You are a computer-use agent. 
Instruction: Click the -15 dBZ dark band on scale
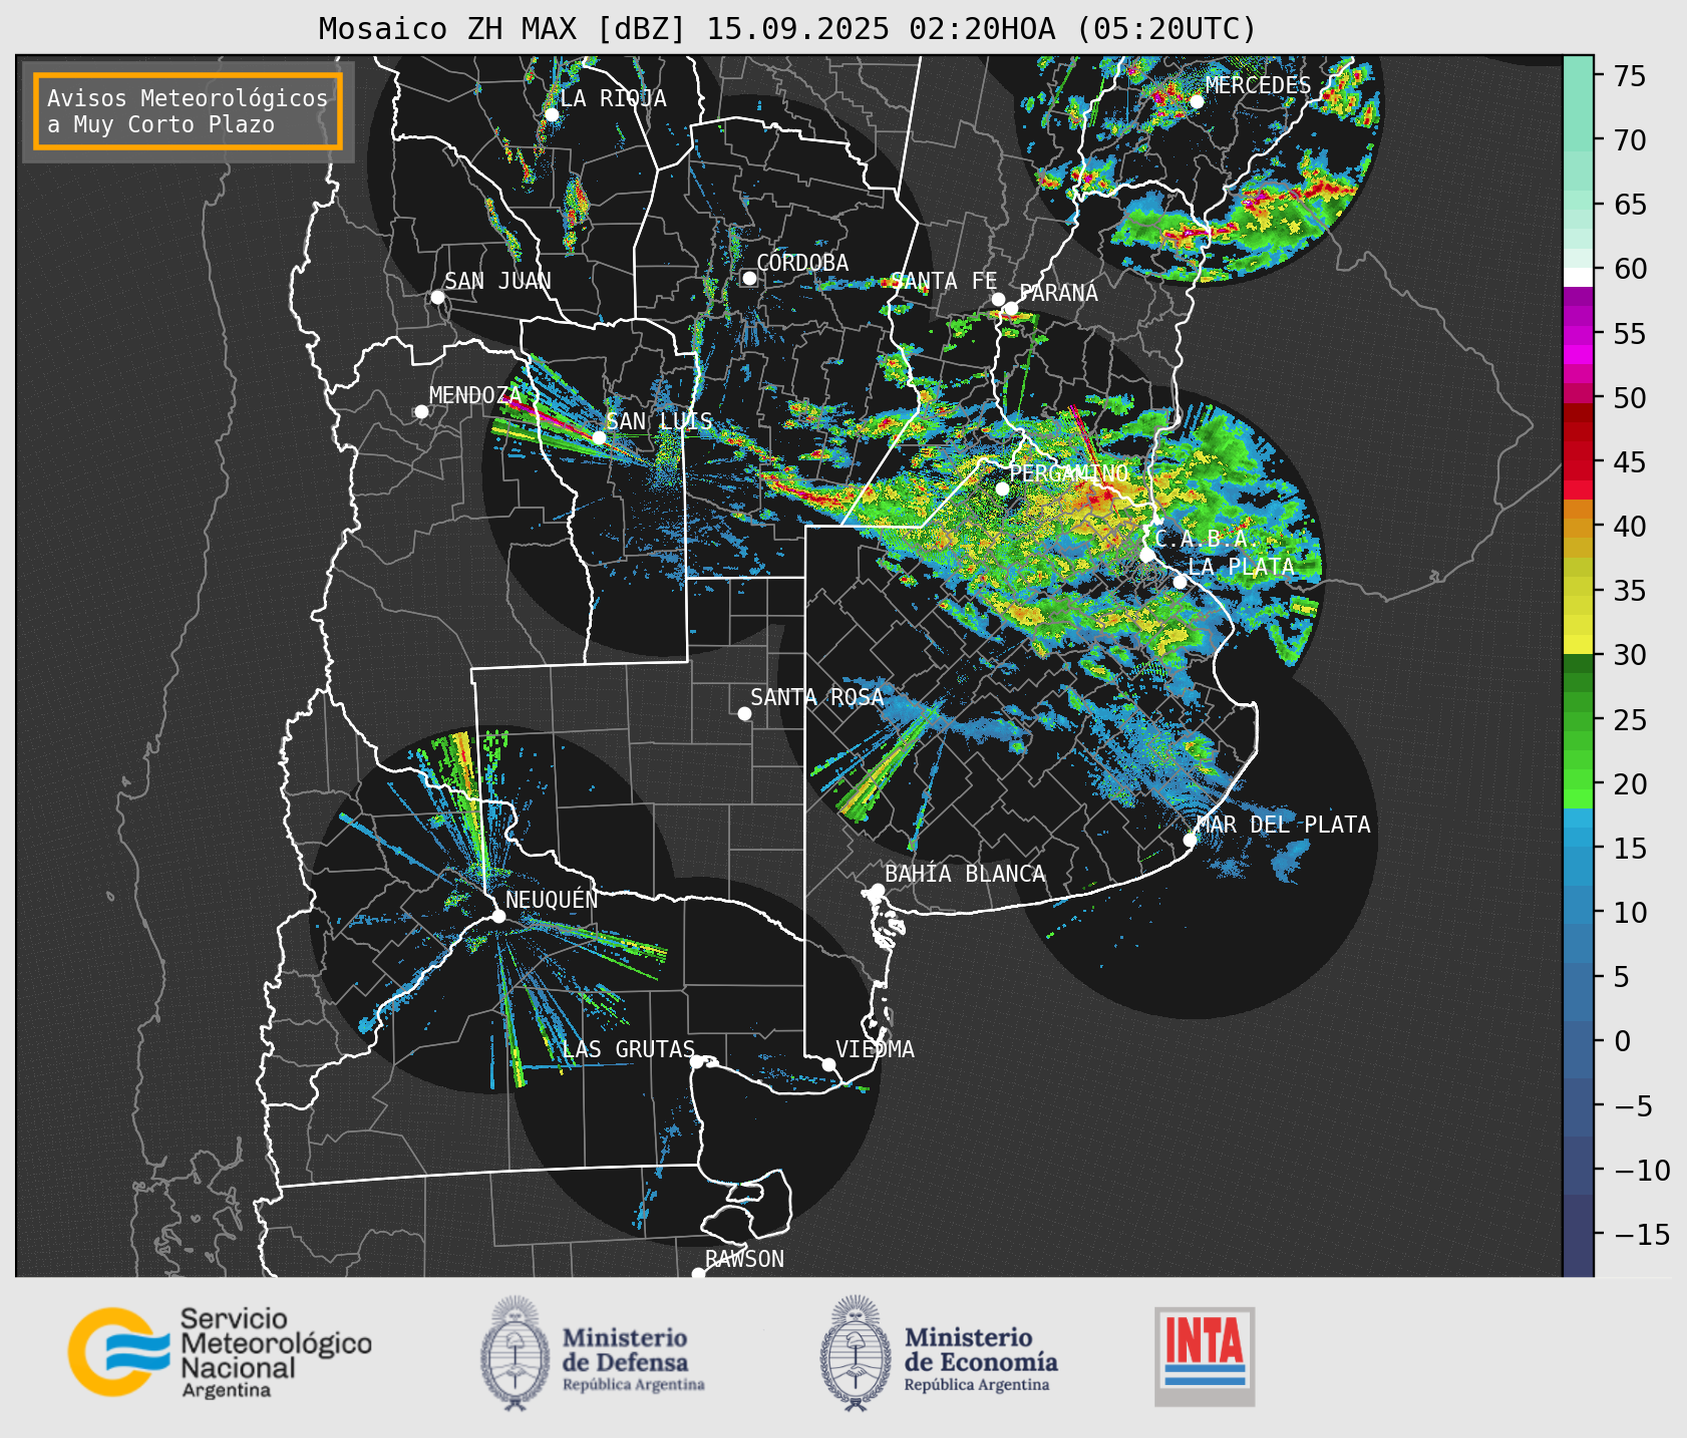(1578, 1234)
